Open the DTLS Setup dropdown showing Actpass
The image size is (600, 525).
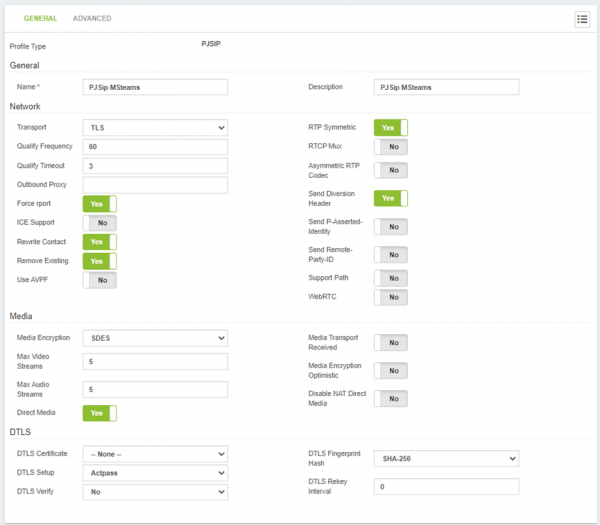(155, 473)
